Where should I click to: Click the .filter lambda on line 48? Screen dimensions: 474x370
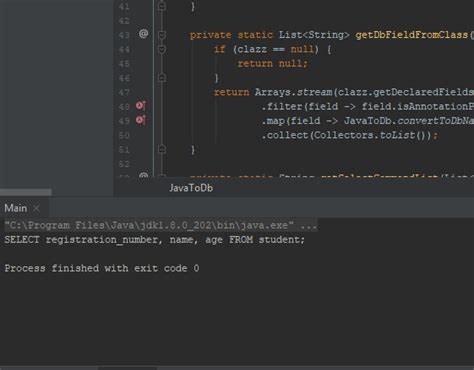click(367, 107)
